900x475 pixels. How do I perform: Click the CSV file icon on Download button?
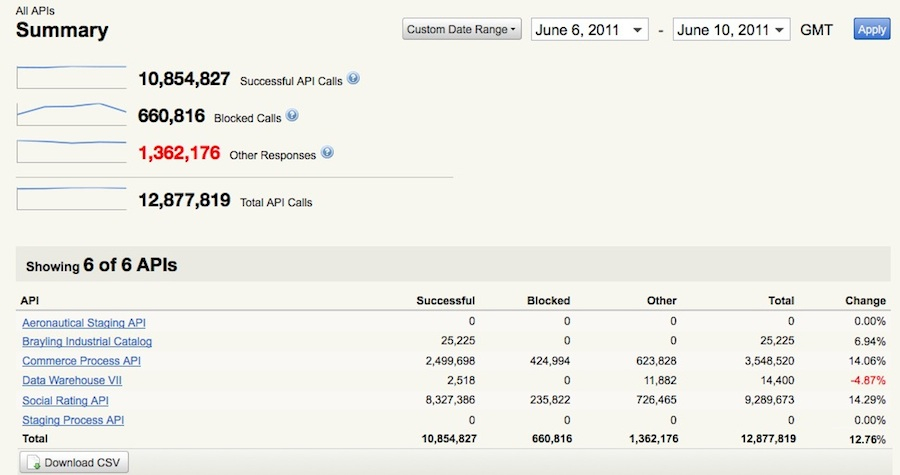pos(34,462)
